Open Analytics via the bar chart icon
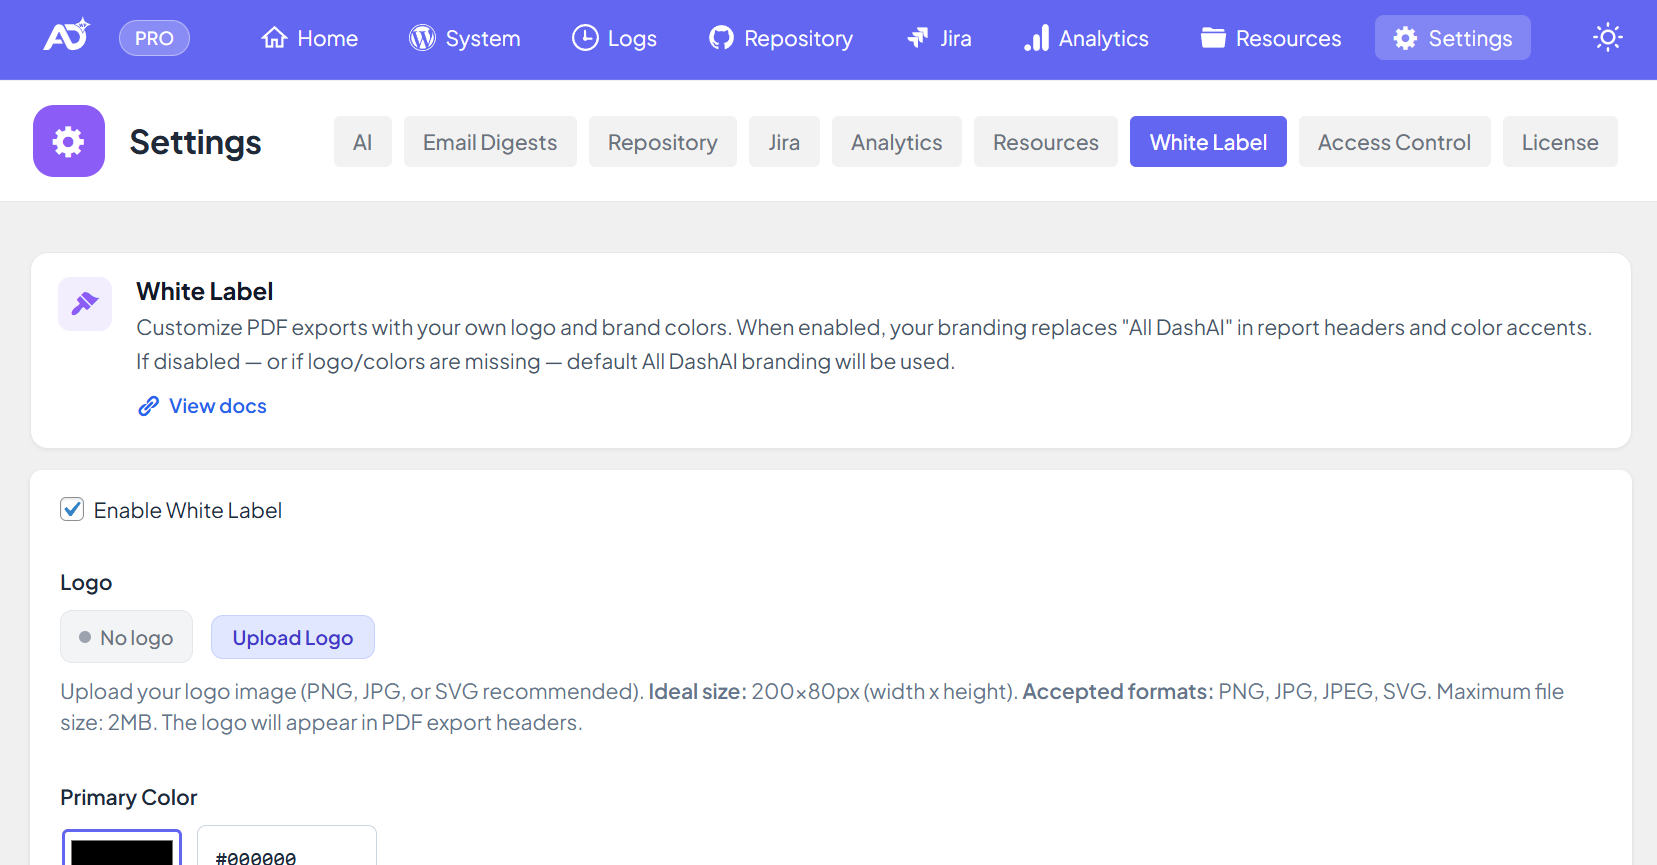Viewport: 1657px width, 865px height. click(x=1036, y=38)
